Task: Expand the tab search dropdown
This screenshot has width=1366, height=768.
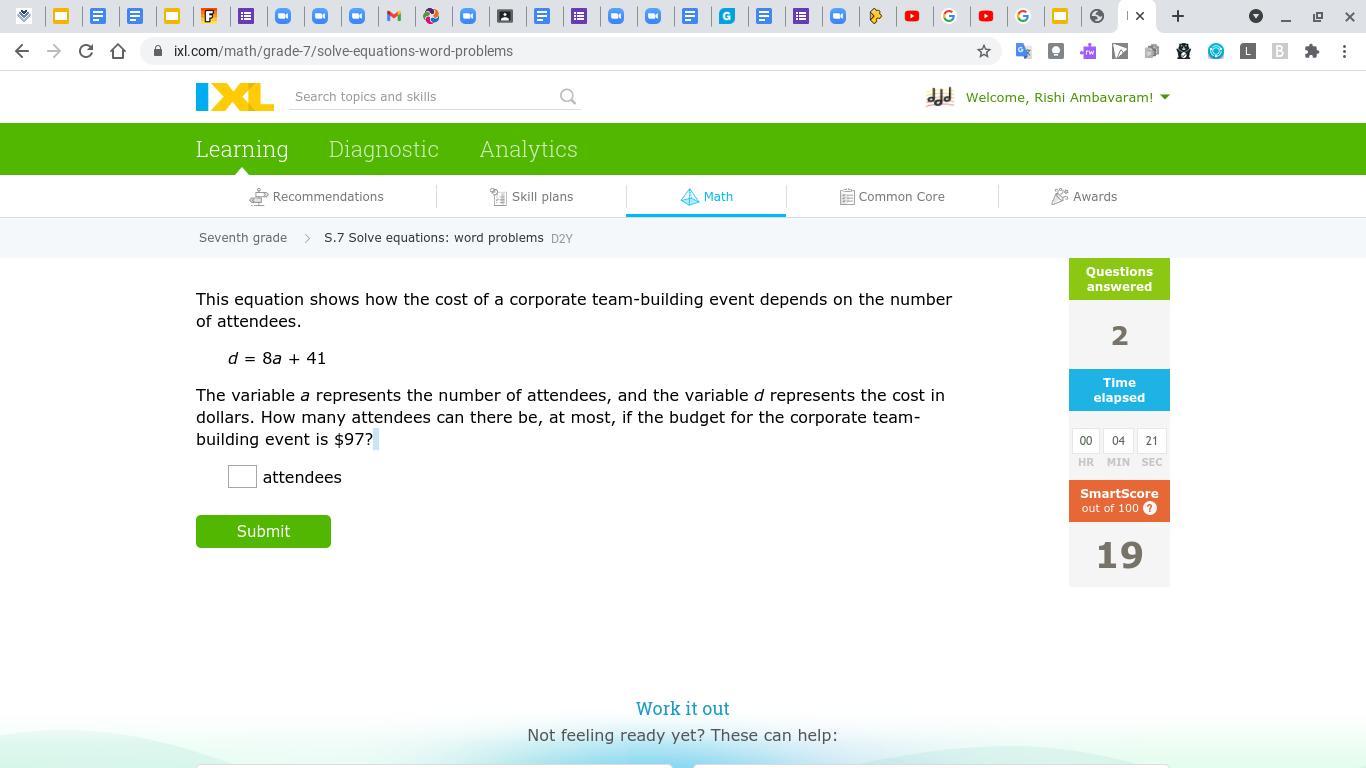Action: (x=1256, y=16)
